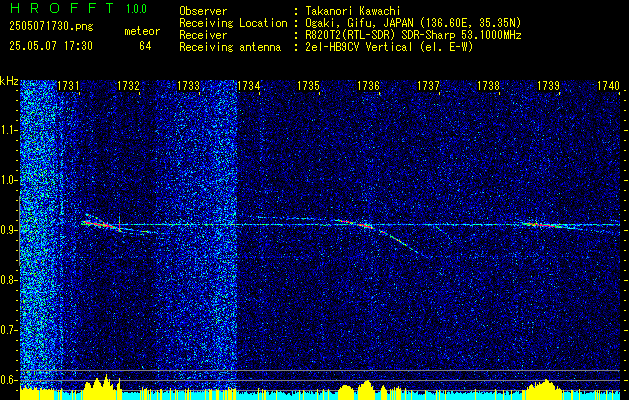Click the 1731 time marker

coord(68,85)
